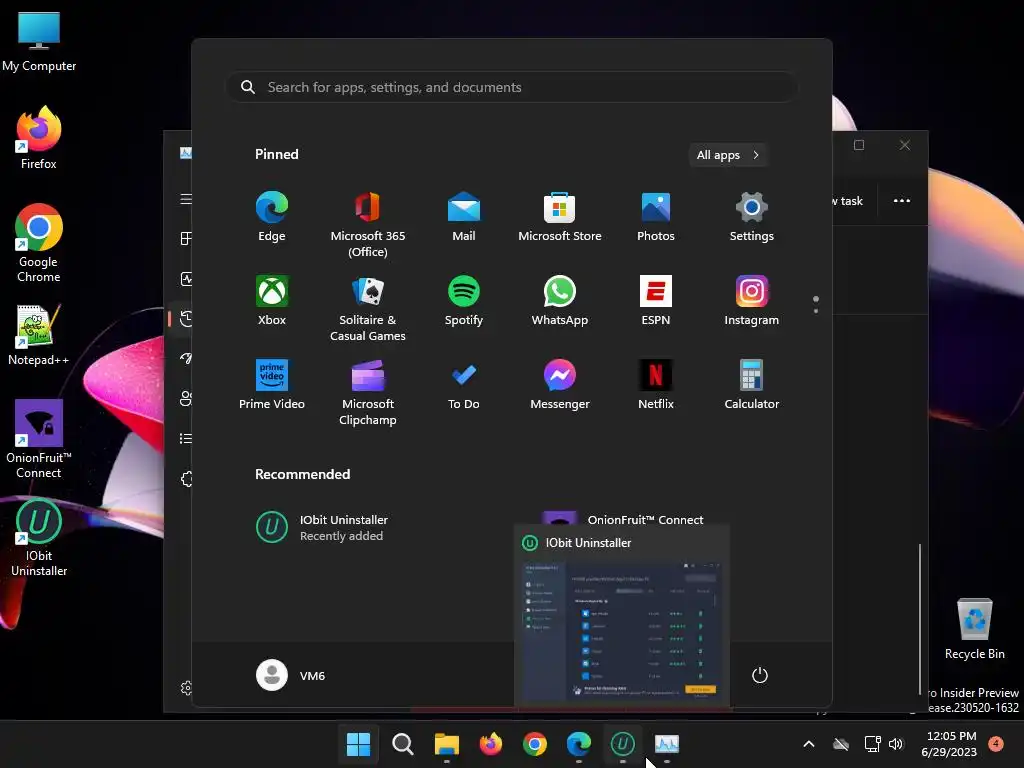Open the Calculator app
The image size is (1024, 768).
coord(752,385)
